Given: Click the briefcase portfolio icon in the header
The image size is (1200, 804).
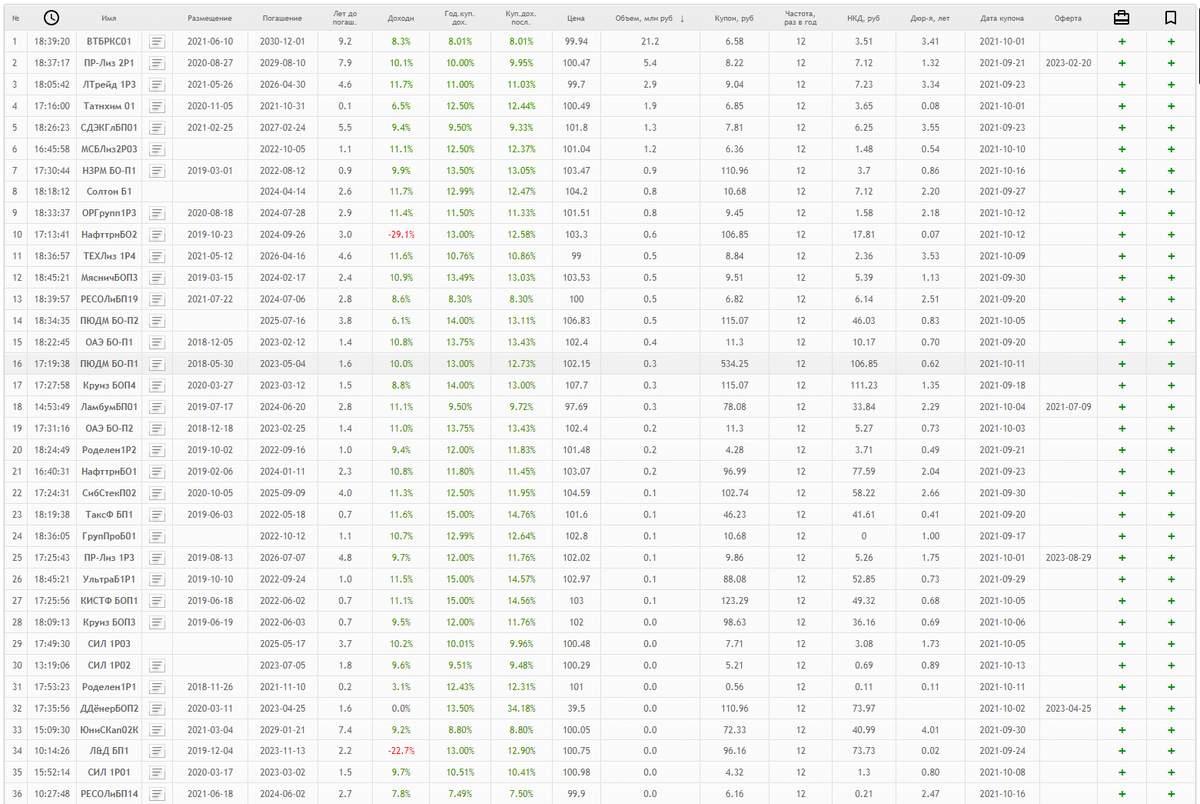Looking at the screenshot, I should click(x=1122, y=18).
